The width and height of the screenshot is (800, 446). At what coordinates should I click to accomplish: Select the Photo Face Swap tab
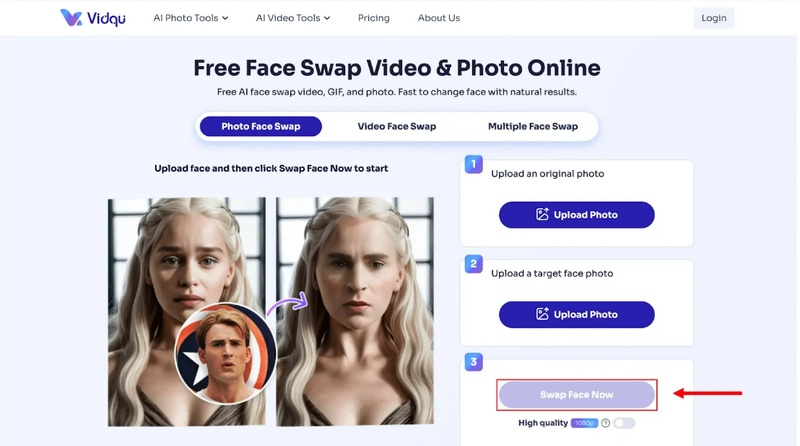(x=261, y=126)
